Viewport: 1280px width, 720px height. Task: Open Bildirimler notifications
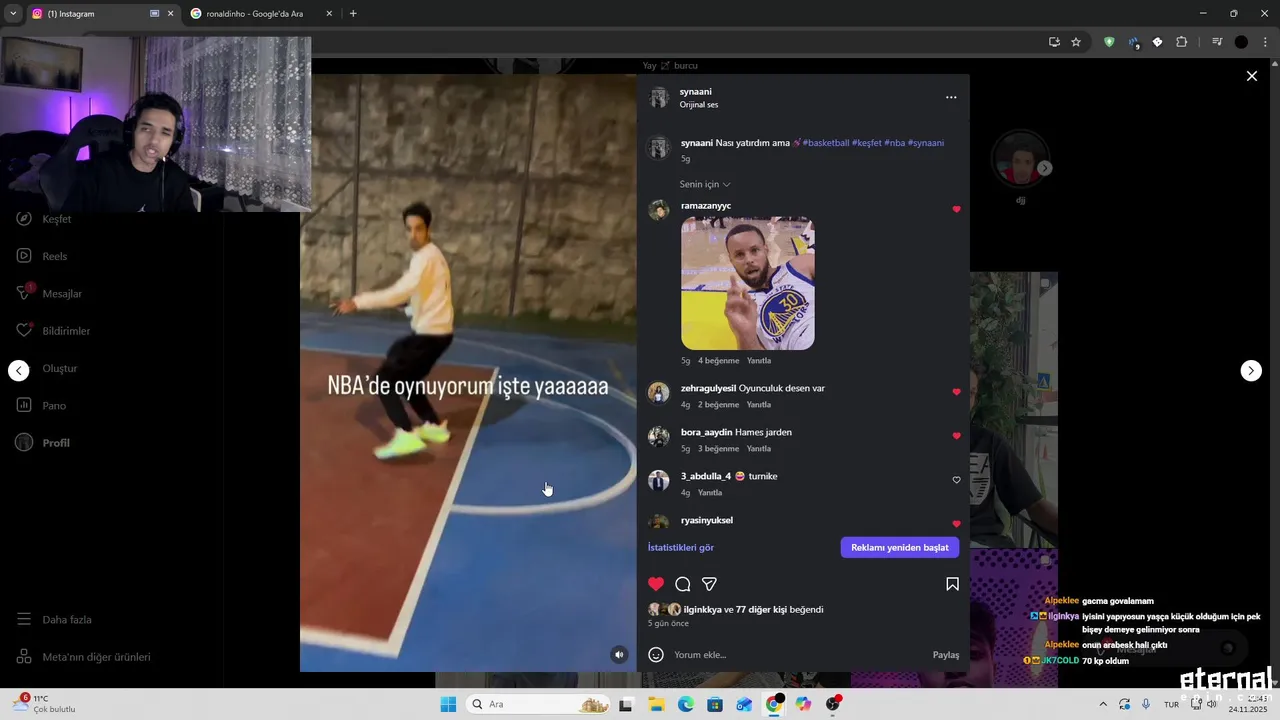click(53, 331)
